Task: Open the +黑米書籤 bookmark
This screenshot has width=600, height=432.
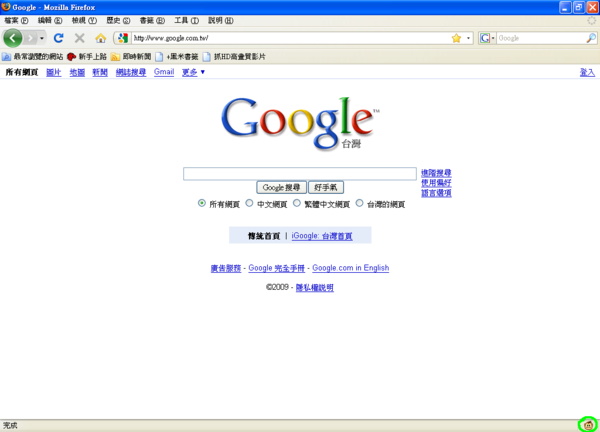Action: click(177, 57)
